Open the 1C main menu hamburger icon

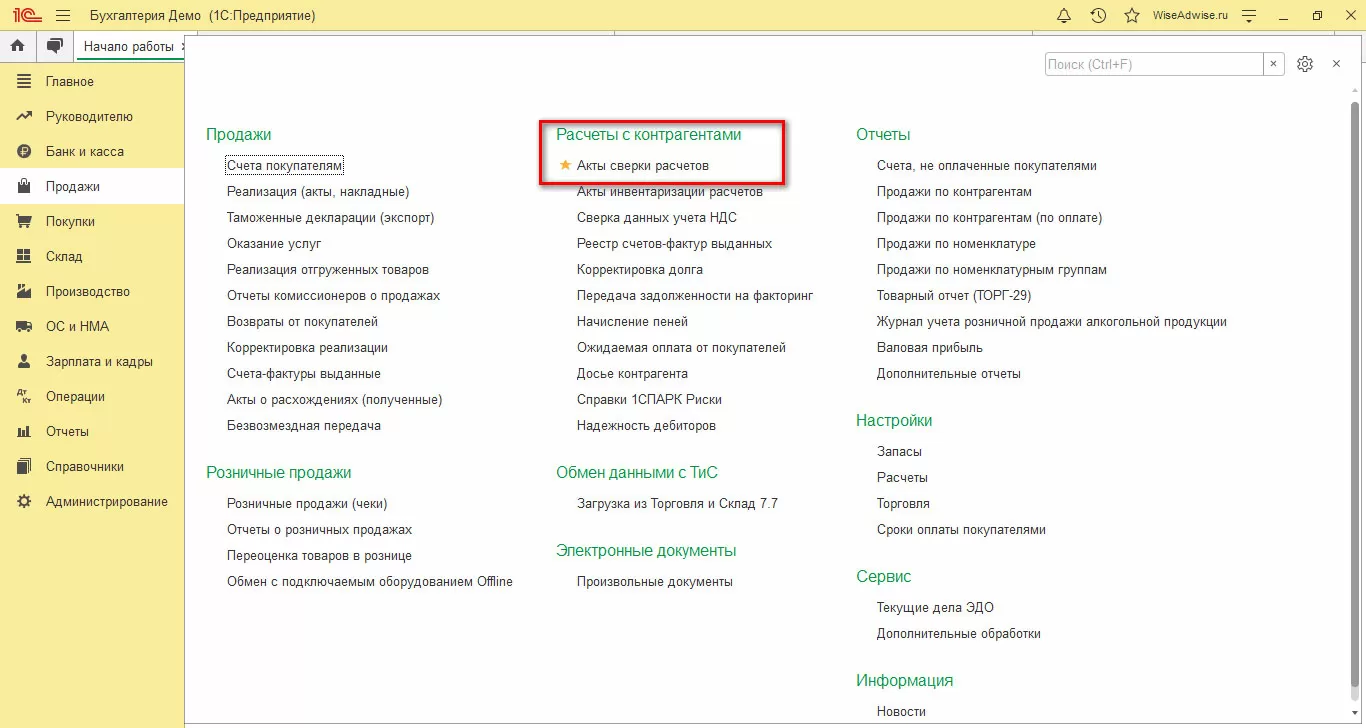point(63,16)
